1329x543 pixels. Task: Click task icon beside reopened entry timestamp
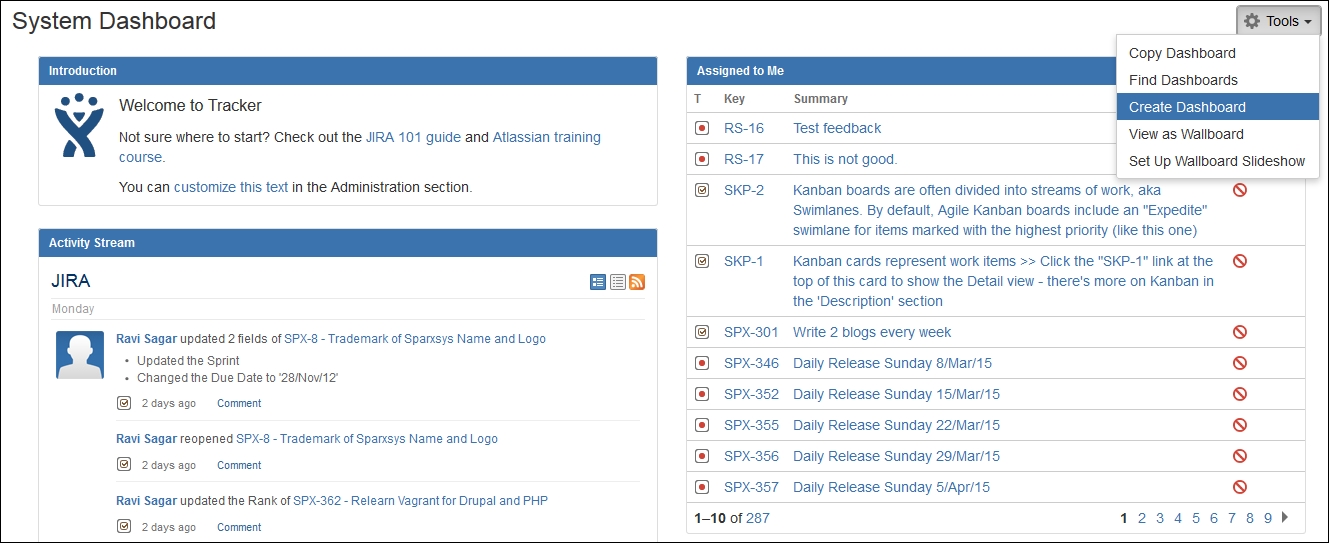pyautogui.click(x=124, y=465)
